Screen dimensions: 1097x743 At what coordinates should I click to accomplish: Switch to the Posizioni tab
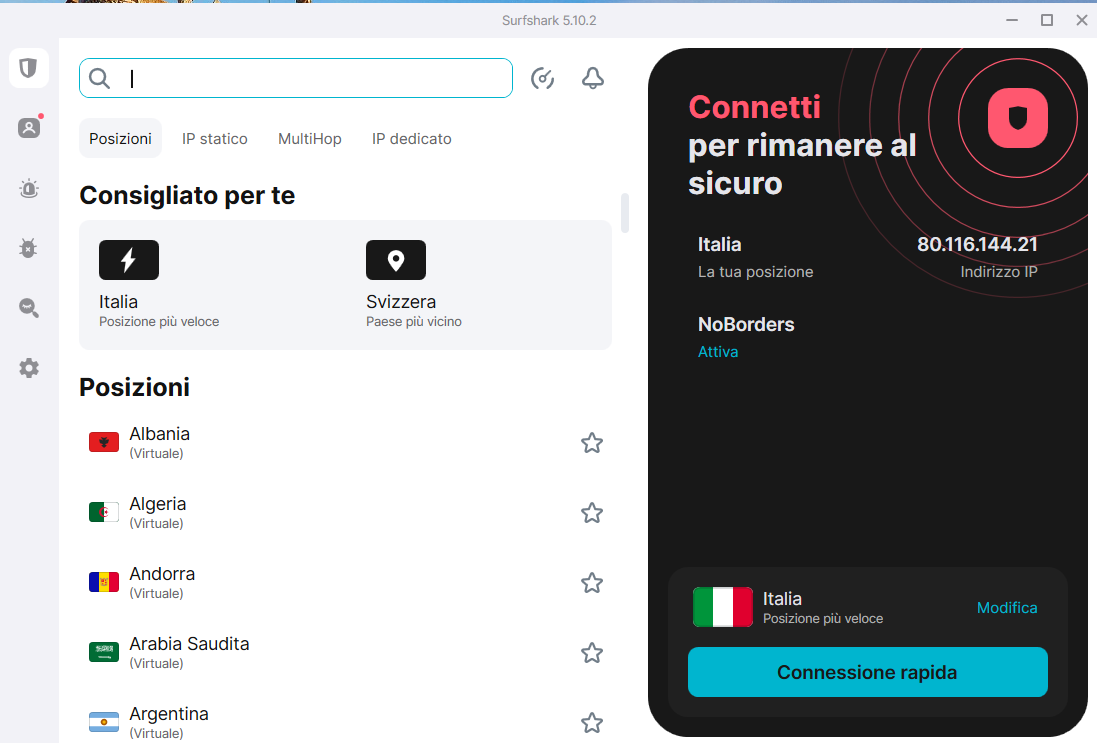pos(120,139)
